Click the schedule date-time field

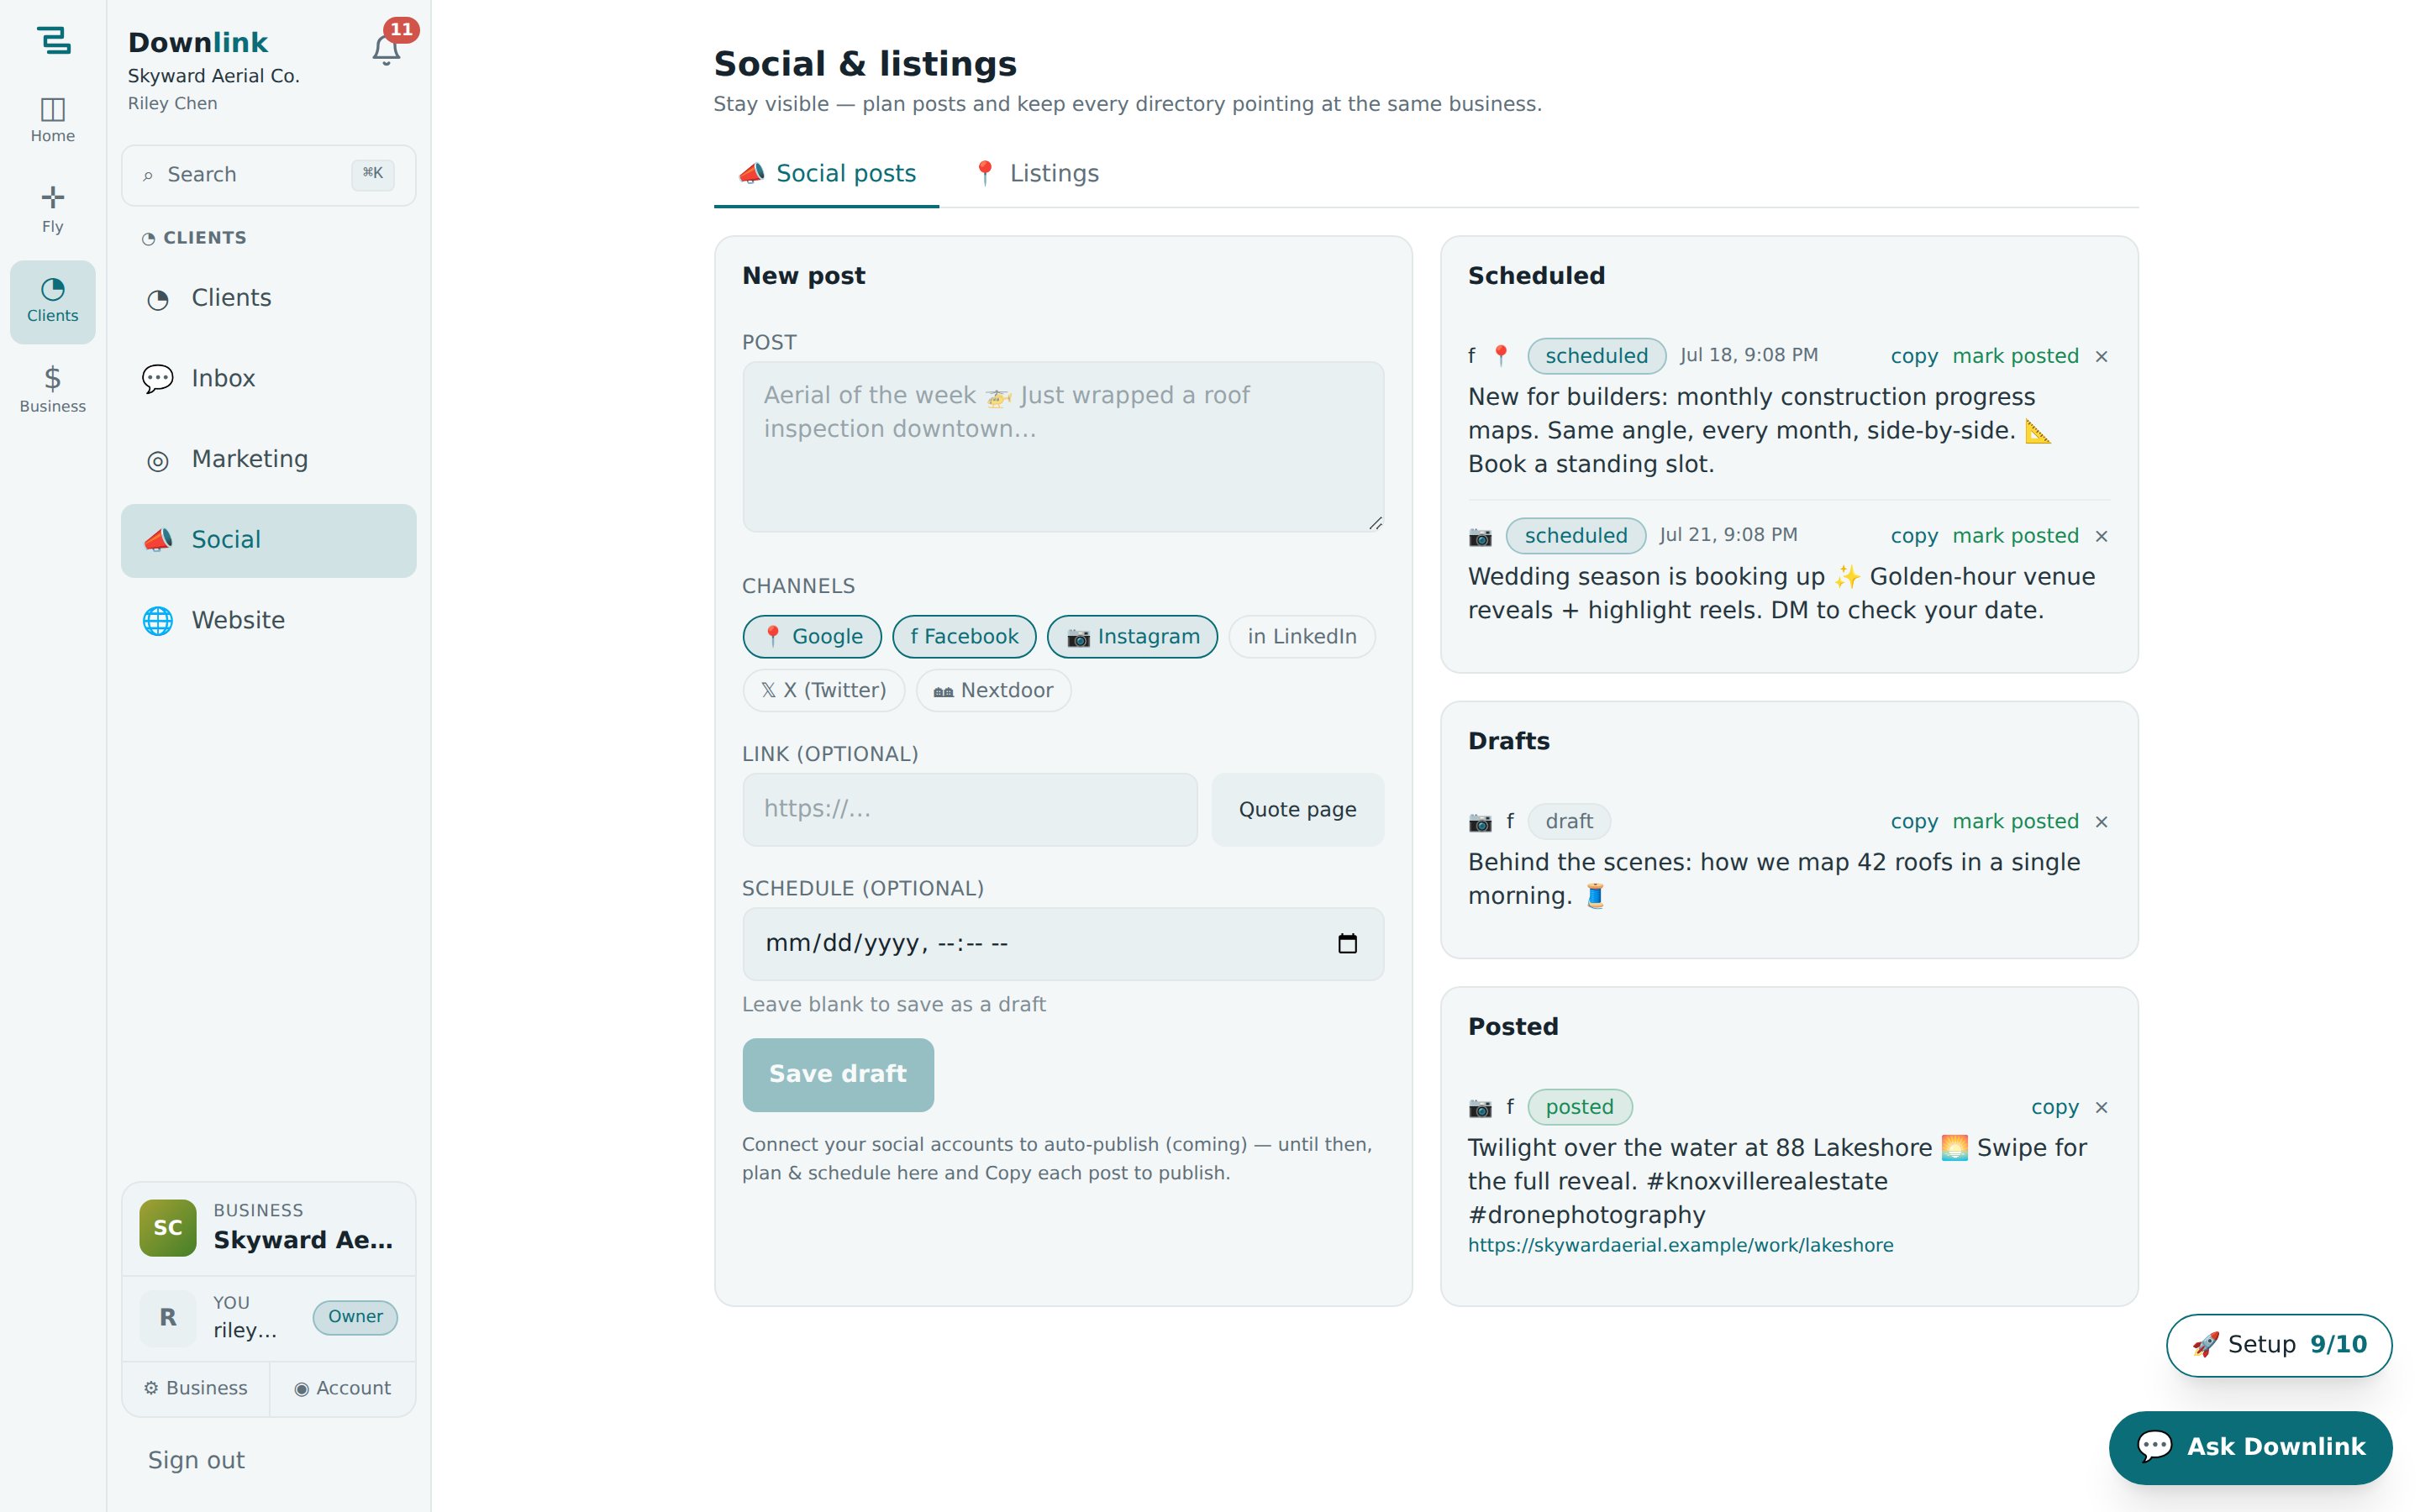pos(1063,944)
